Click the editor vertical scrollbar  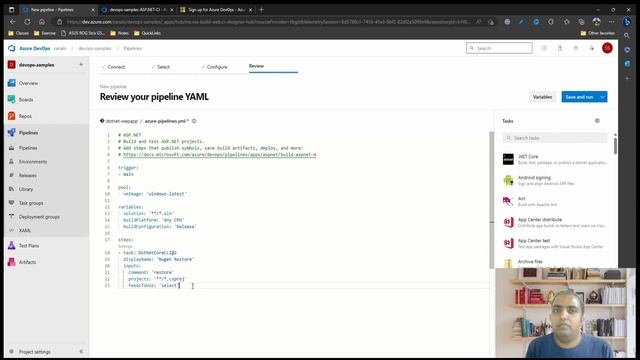tap(491, 200)
